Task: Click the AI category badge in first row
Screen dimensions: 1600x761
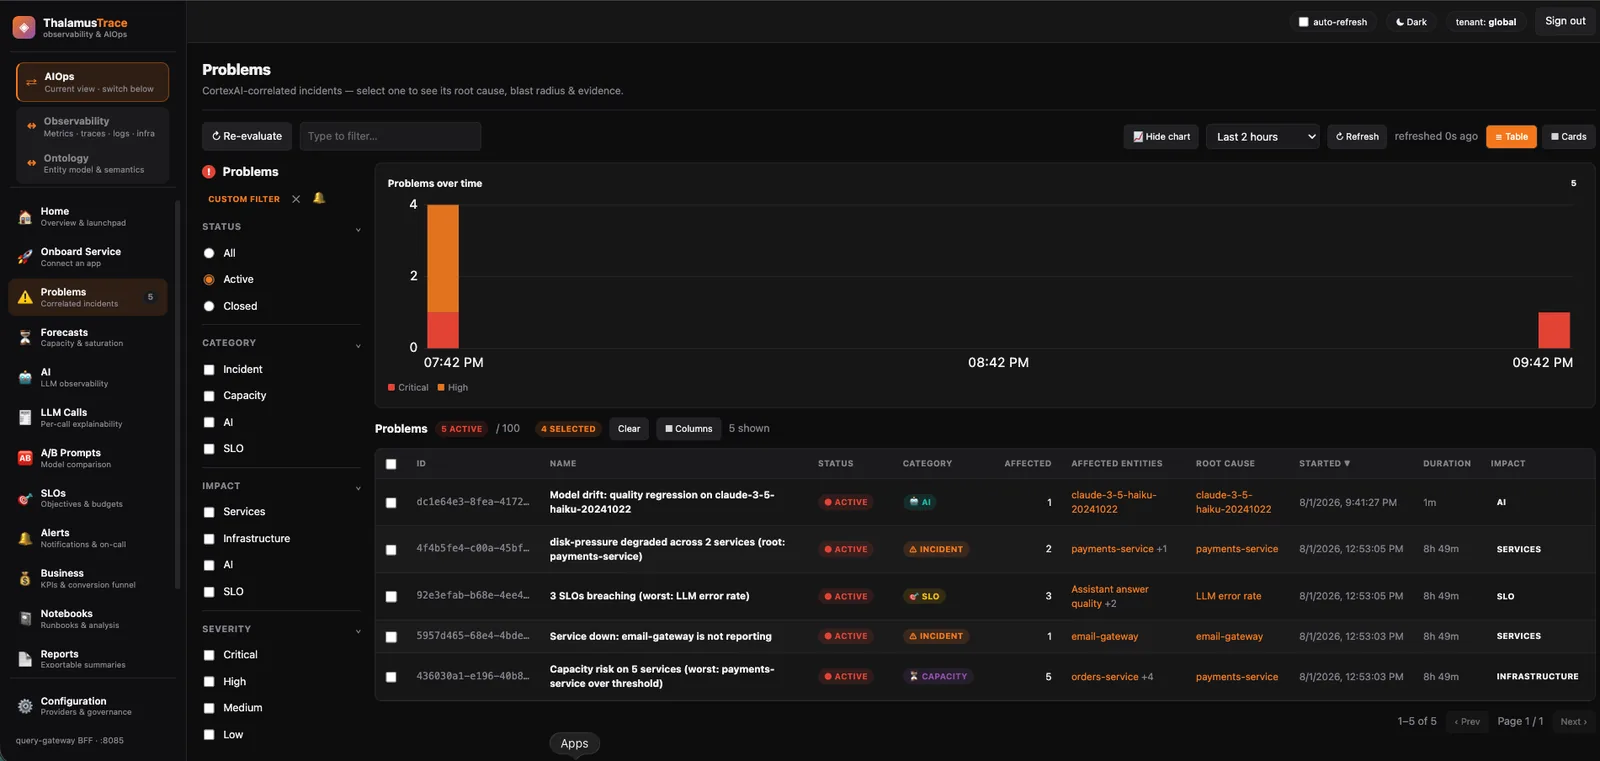Action: tap(920, 502)
